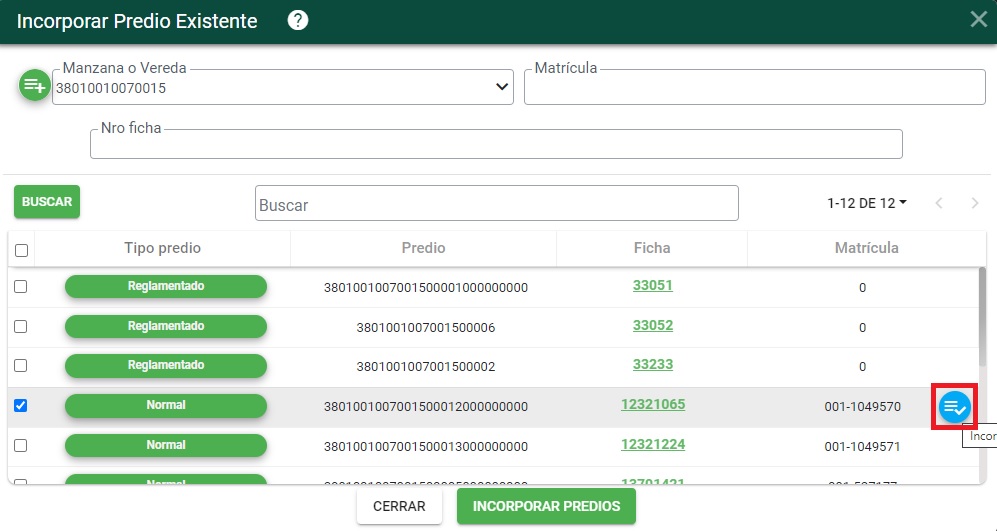The height and width of the screenshot is (531, 997).
Task: Click the Normal badge in row 12321224
Action: [x=166, y=445]
